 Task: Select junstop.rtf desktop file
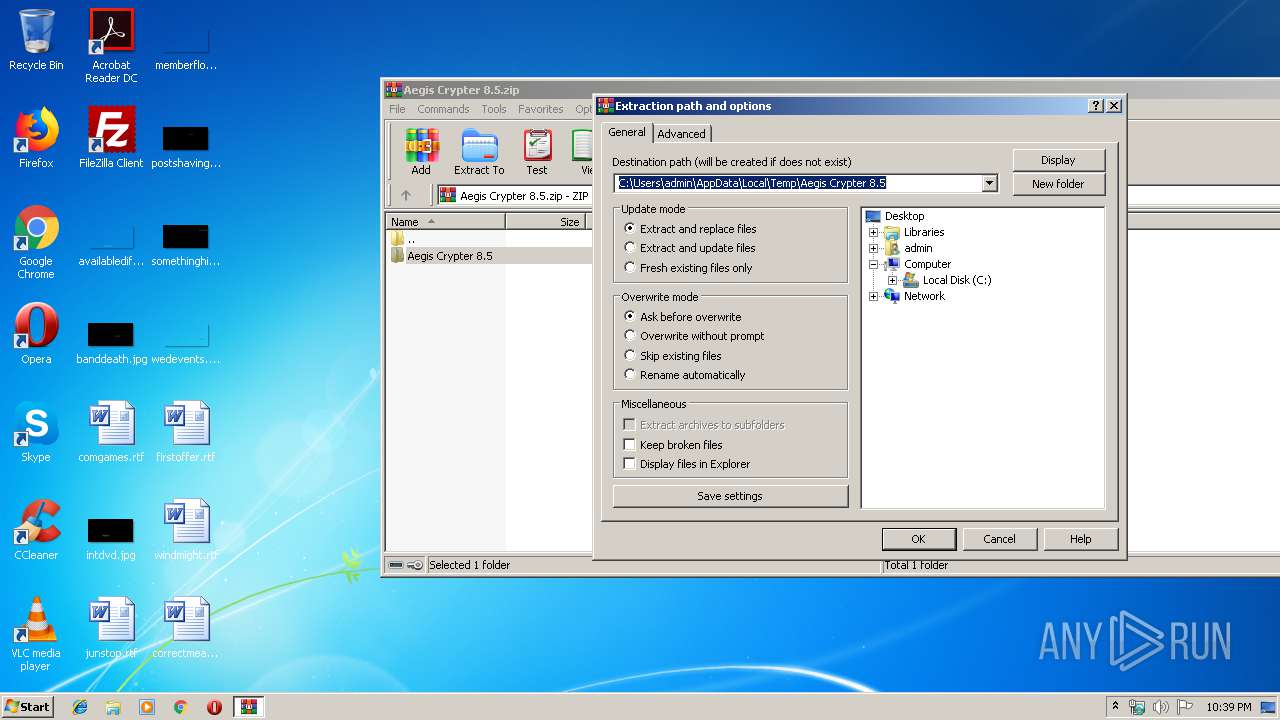111,627
